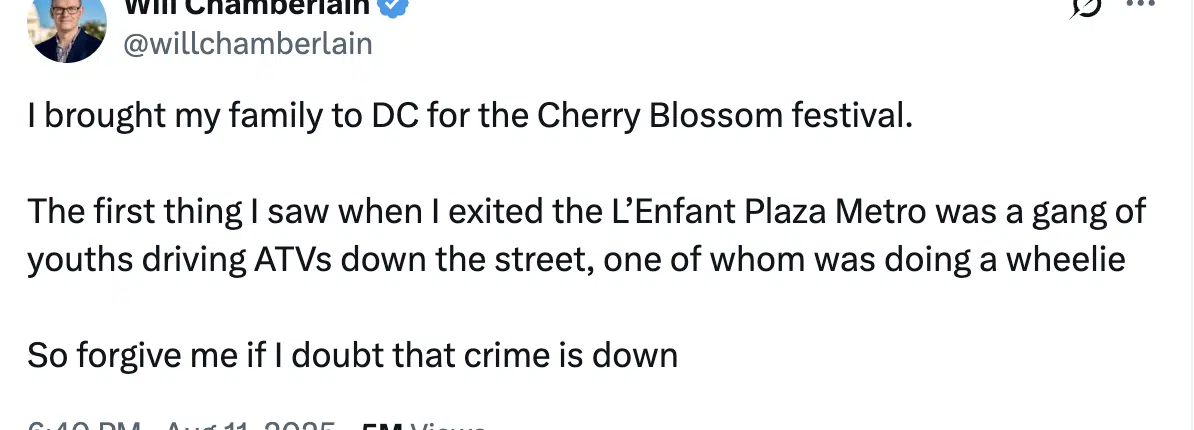Click the 'So forgive me' closing sentence
Image resolution: width=1194 pixels, height=430 pixels.
tap(353, 355)
